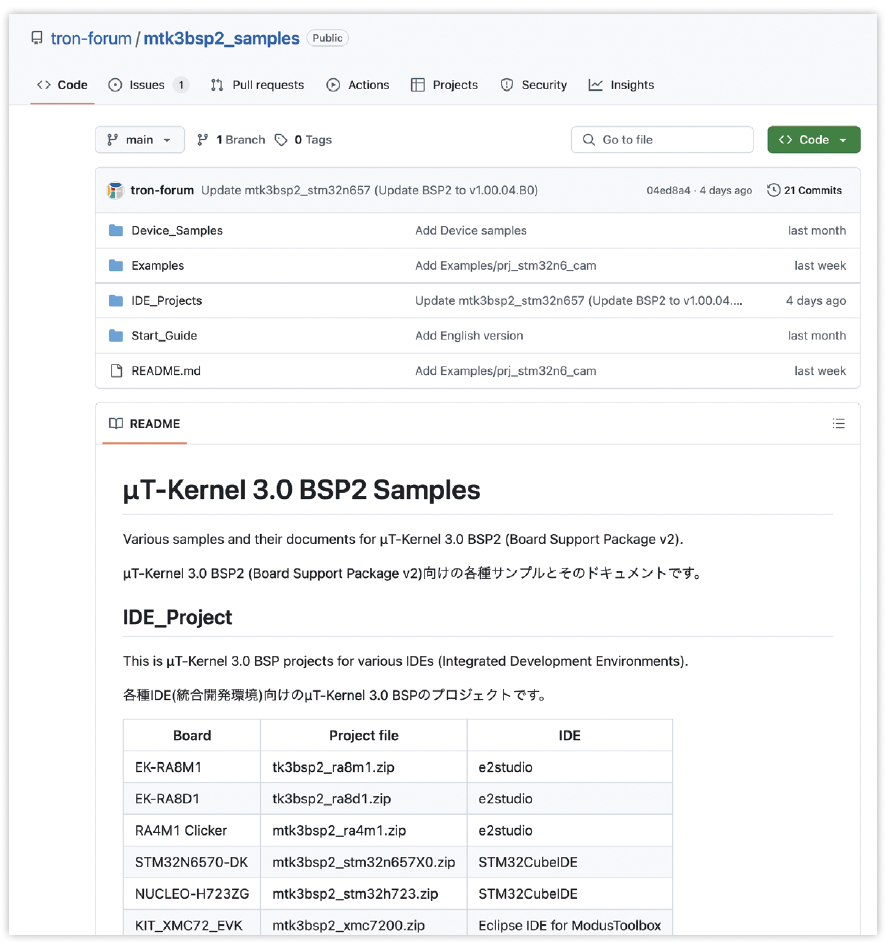Click the EK-RA8M1 board cell

(192, 767)
